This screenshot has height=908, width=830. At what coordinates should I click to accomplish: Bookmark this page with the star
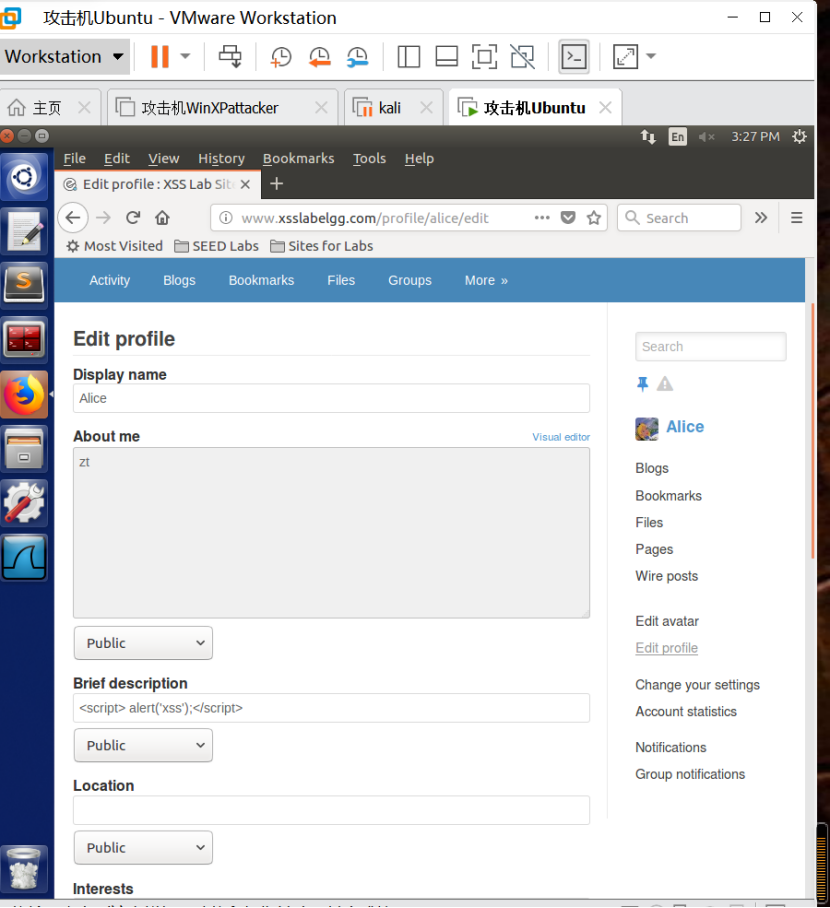click(x=594, y=218)
